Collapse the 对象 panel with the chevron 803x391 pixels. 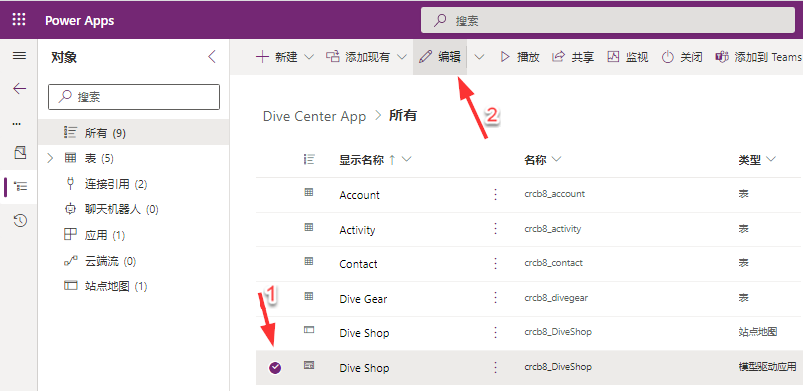212,57
